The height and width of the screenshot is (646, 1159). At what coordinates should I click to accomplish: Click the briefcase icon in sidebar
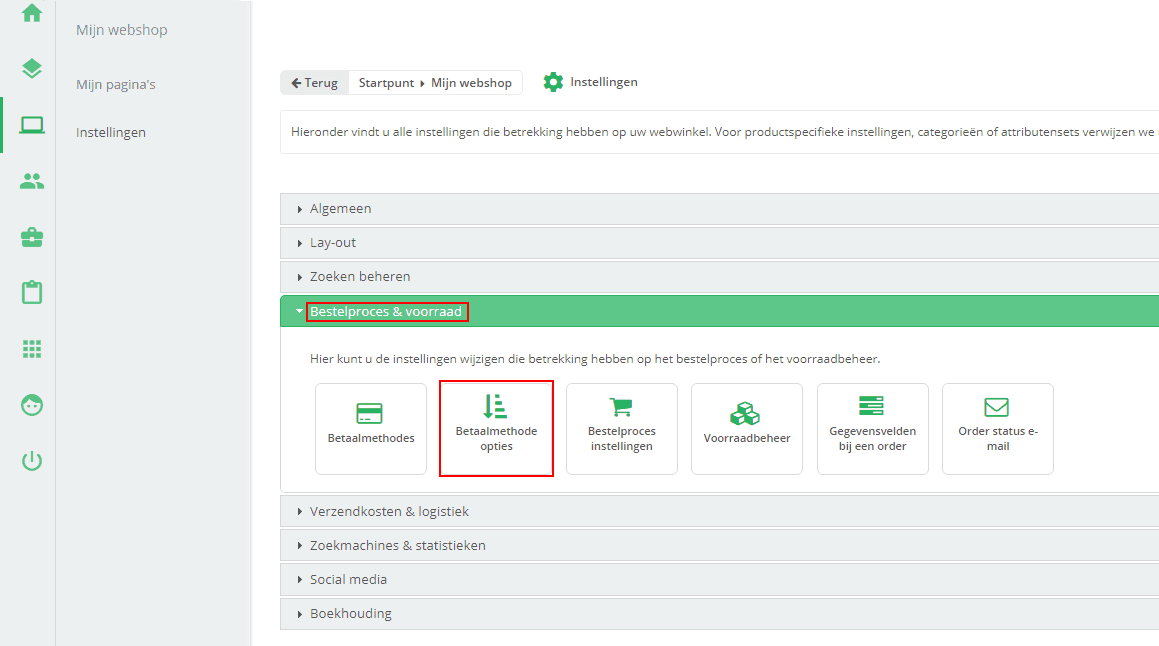[x=32, y=237]
